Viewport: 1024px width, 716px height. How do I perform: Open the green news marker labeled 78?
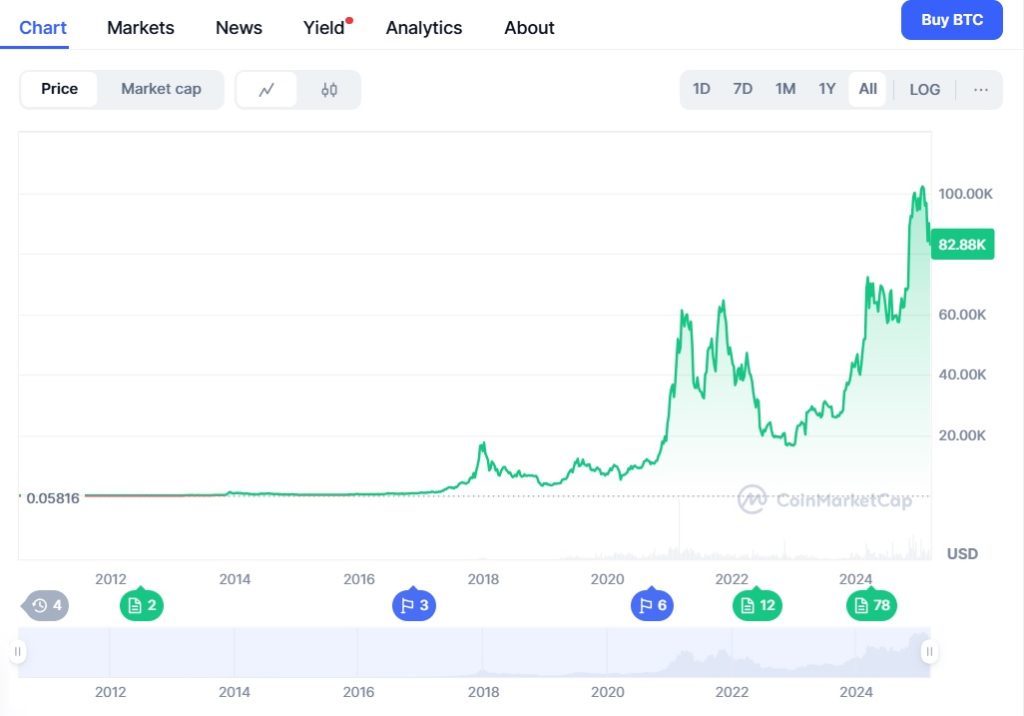coord(871,605)
